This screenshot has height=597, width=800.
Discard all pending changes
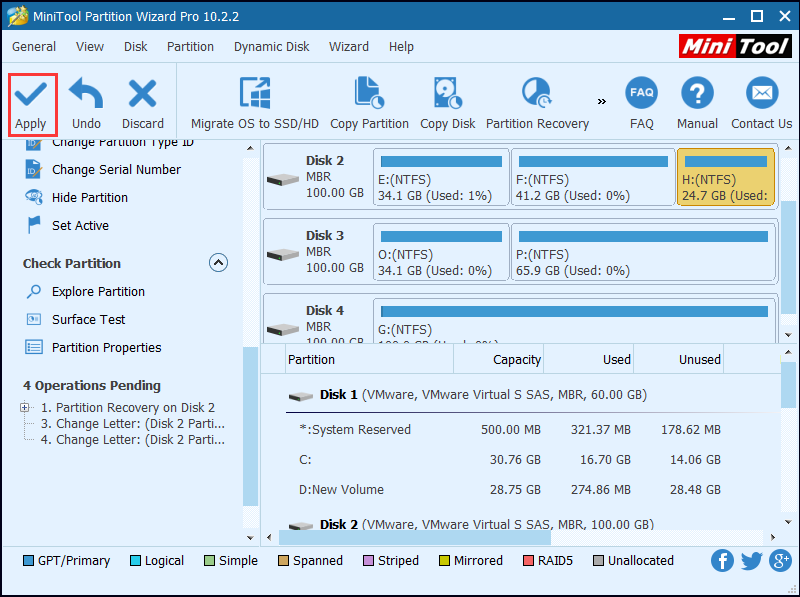pos(143,105)
